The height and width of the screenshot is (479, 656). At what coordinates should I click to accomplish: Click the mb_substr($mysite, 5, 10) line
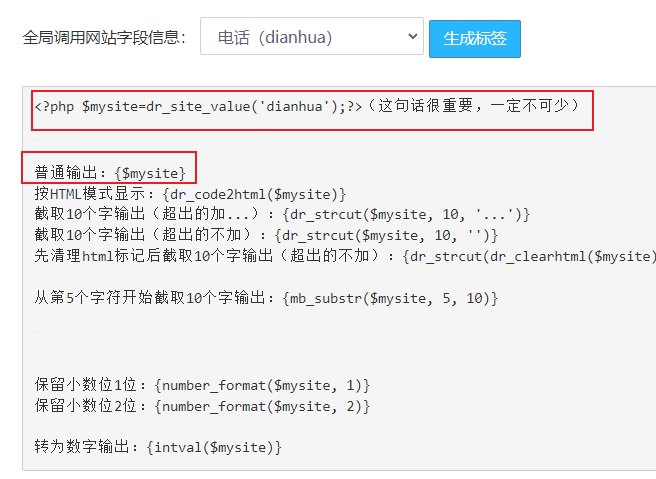click(x=266, y=298)
